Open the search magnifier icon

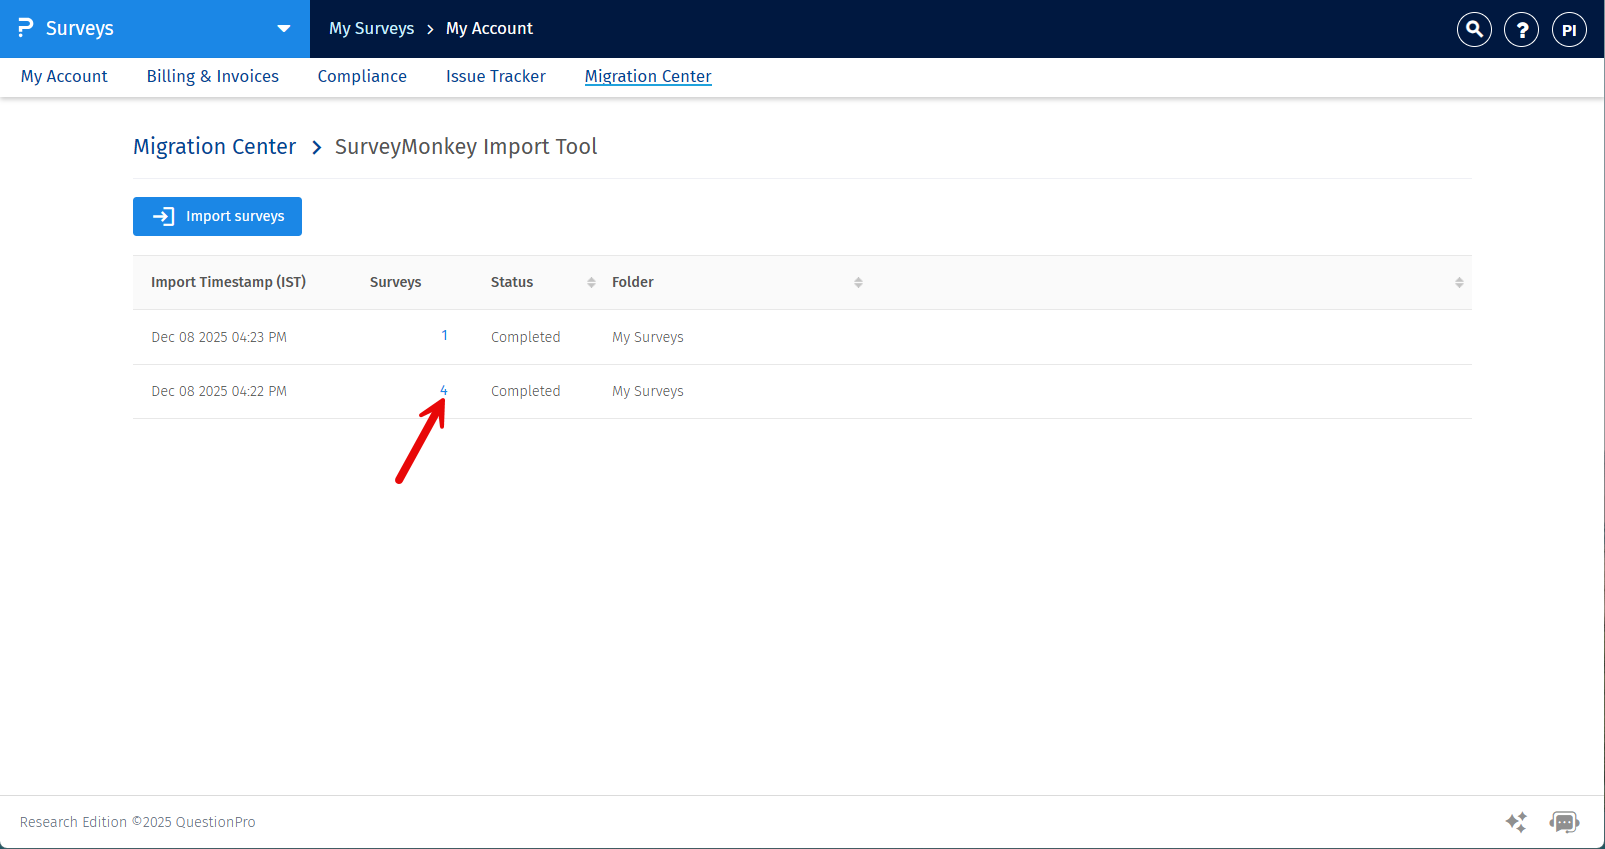point(1474,29)
